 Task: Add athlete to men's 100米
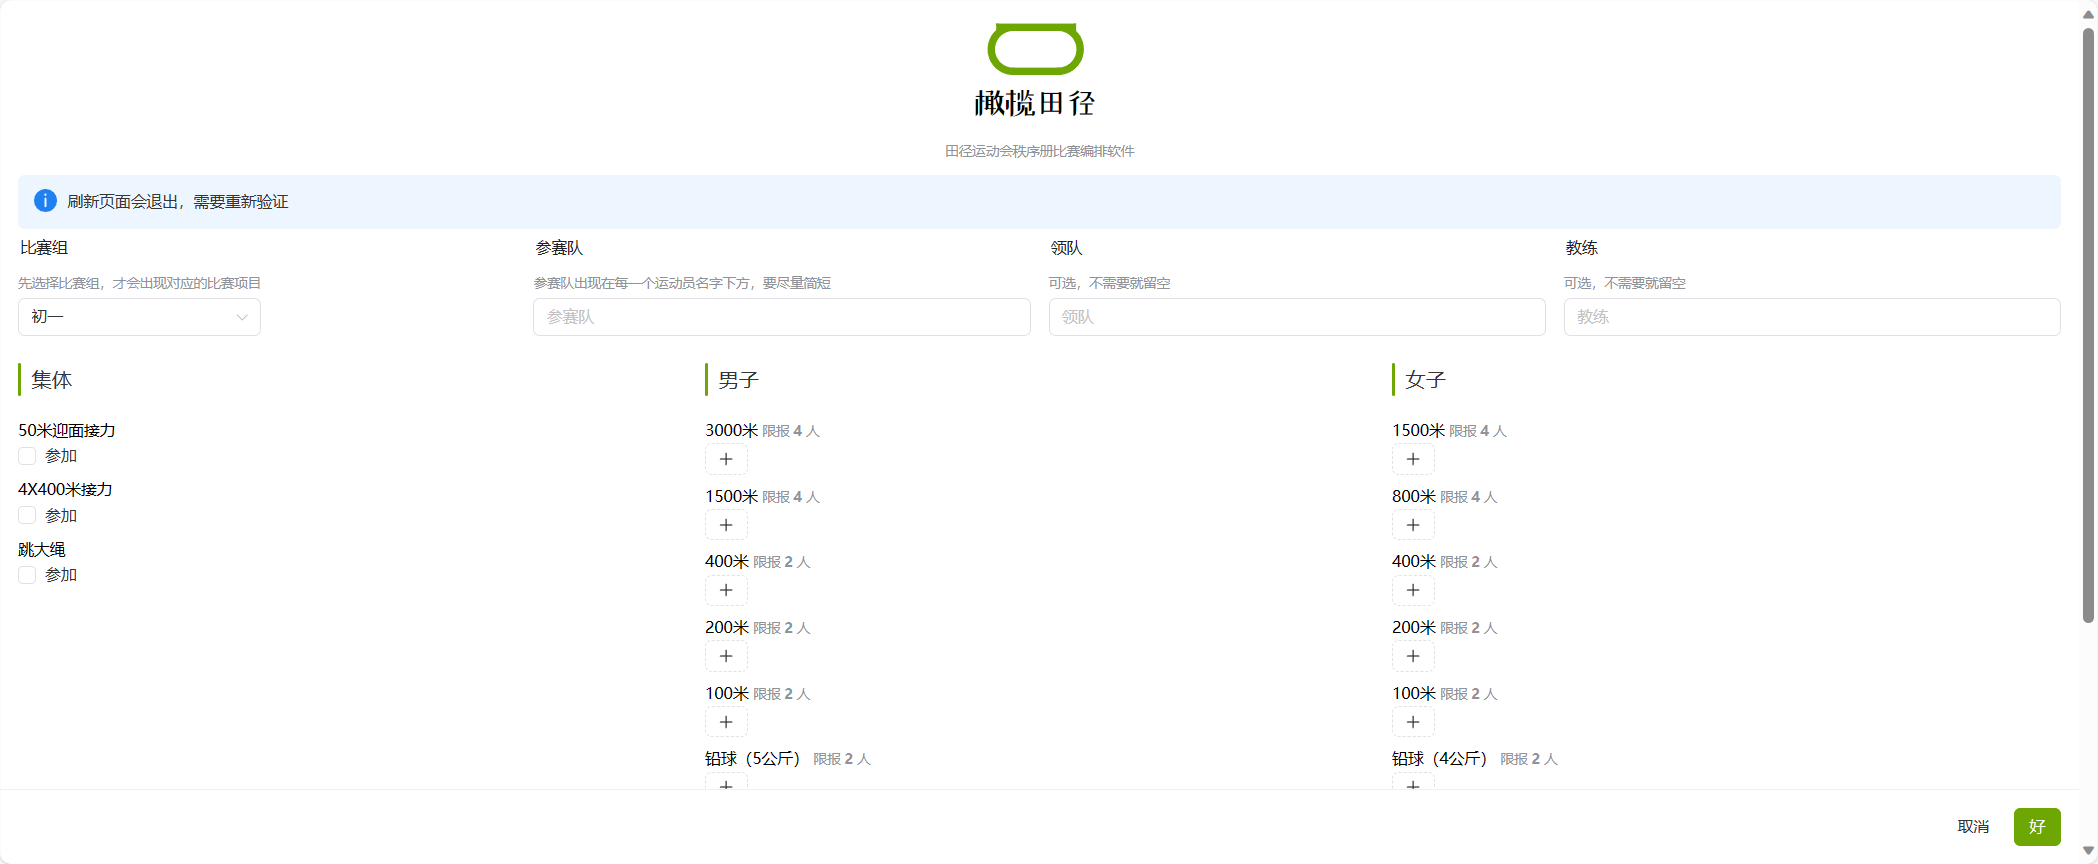tap(726, 722)
